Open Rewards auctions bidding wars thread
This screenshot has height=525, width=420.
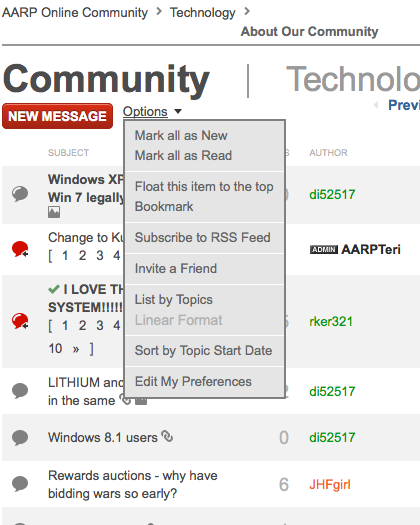133,484
